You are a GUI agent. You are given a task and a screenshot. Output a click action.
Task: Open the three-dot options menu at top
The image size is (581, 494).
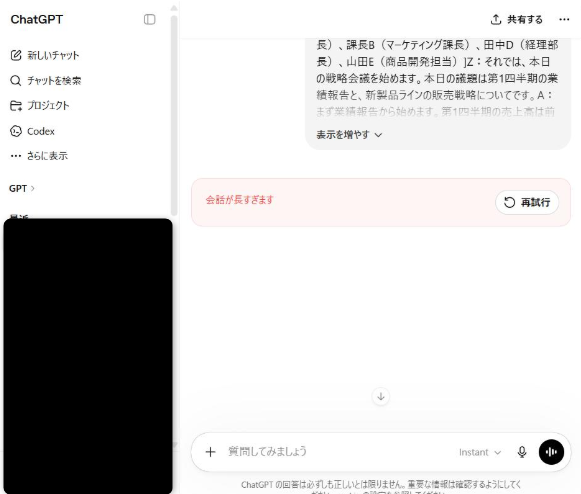(564, 20)
